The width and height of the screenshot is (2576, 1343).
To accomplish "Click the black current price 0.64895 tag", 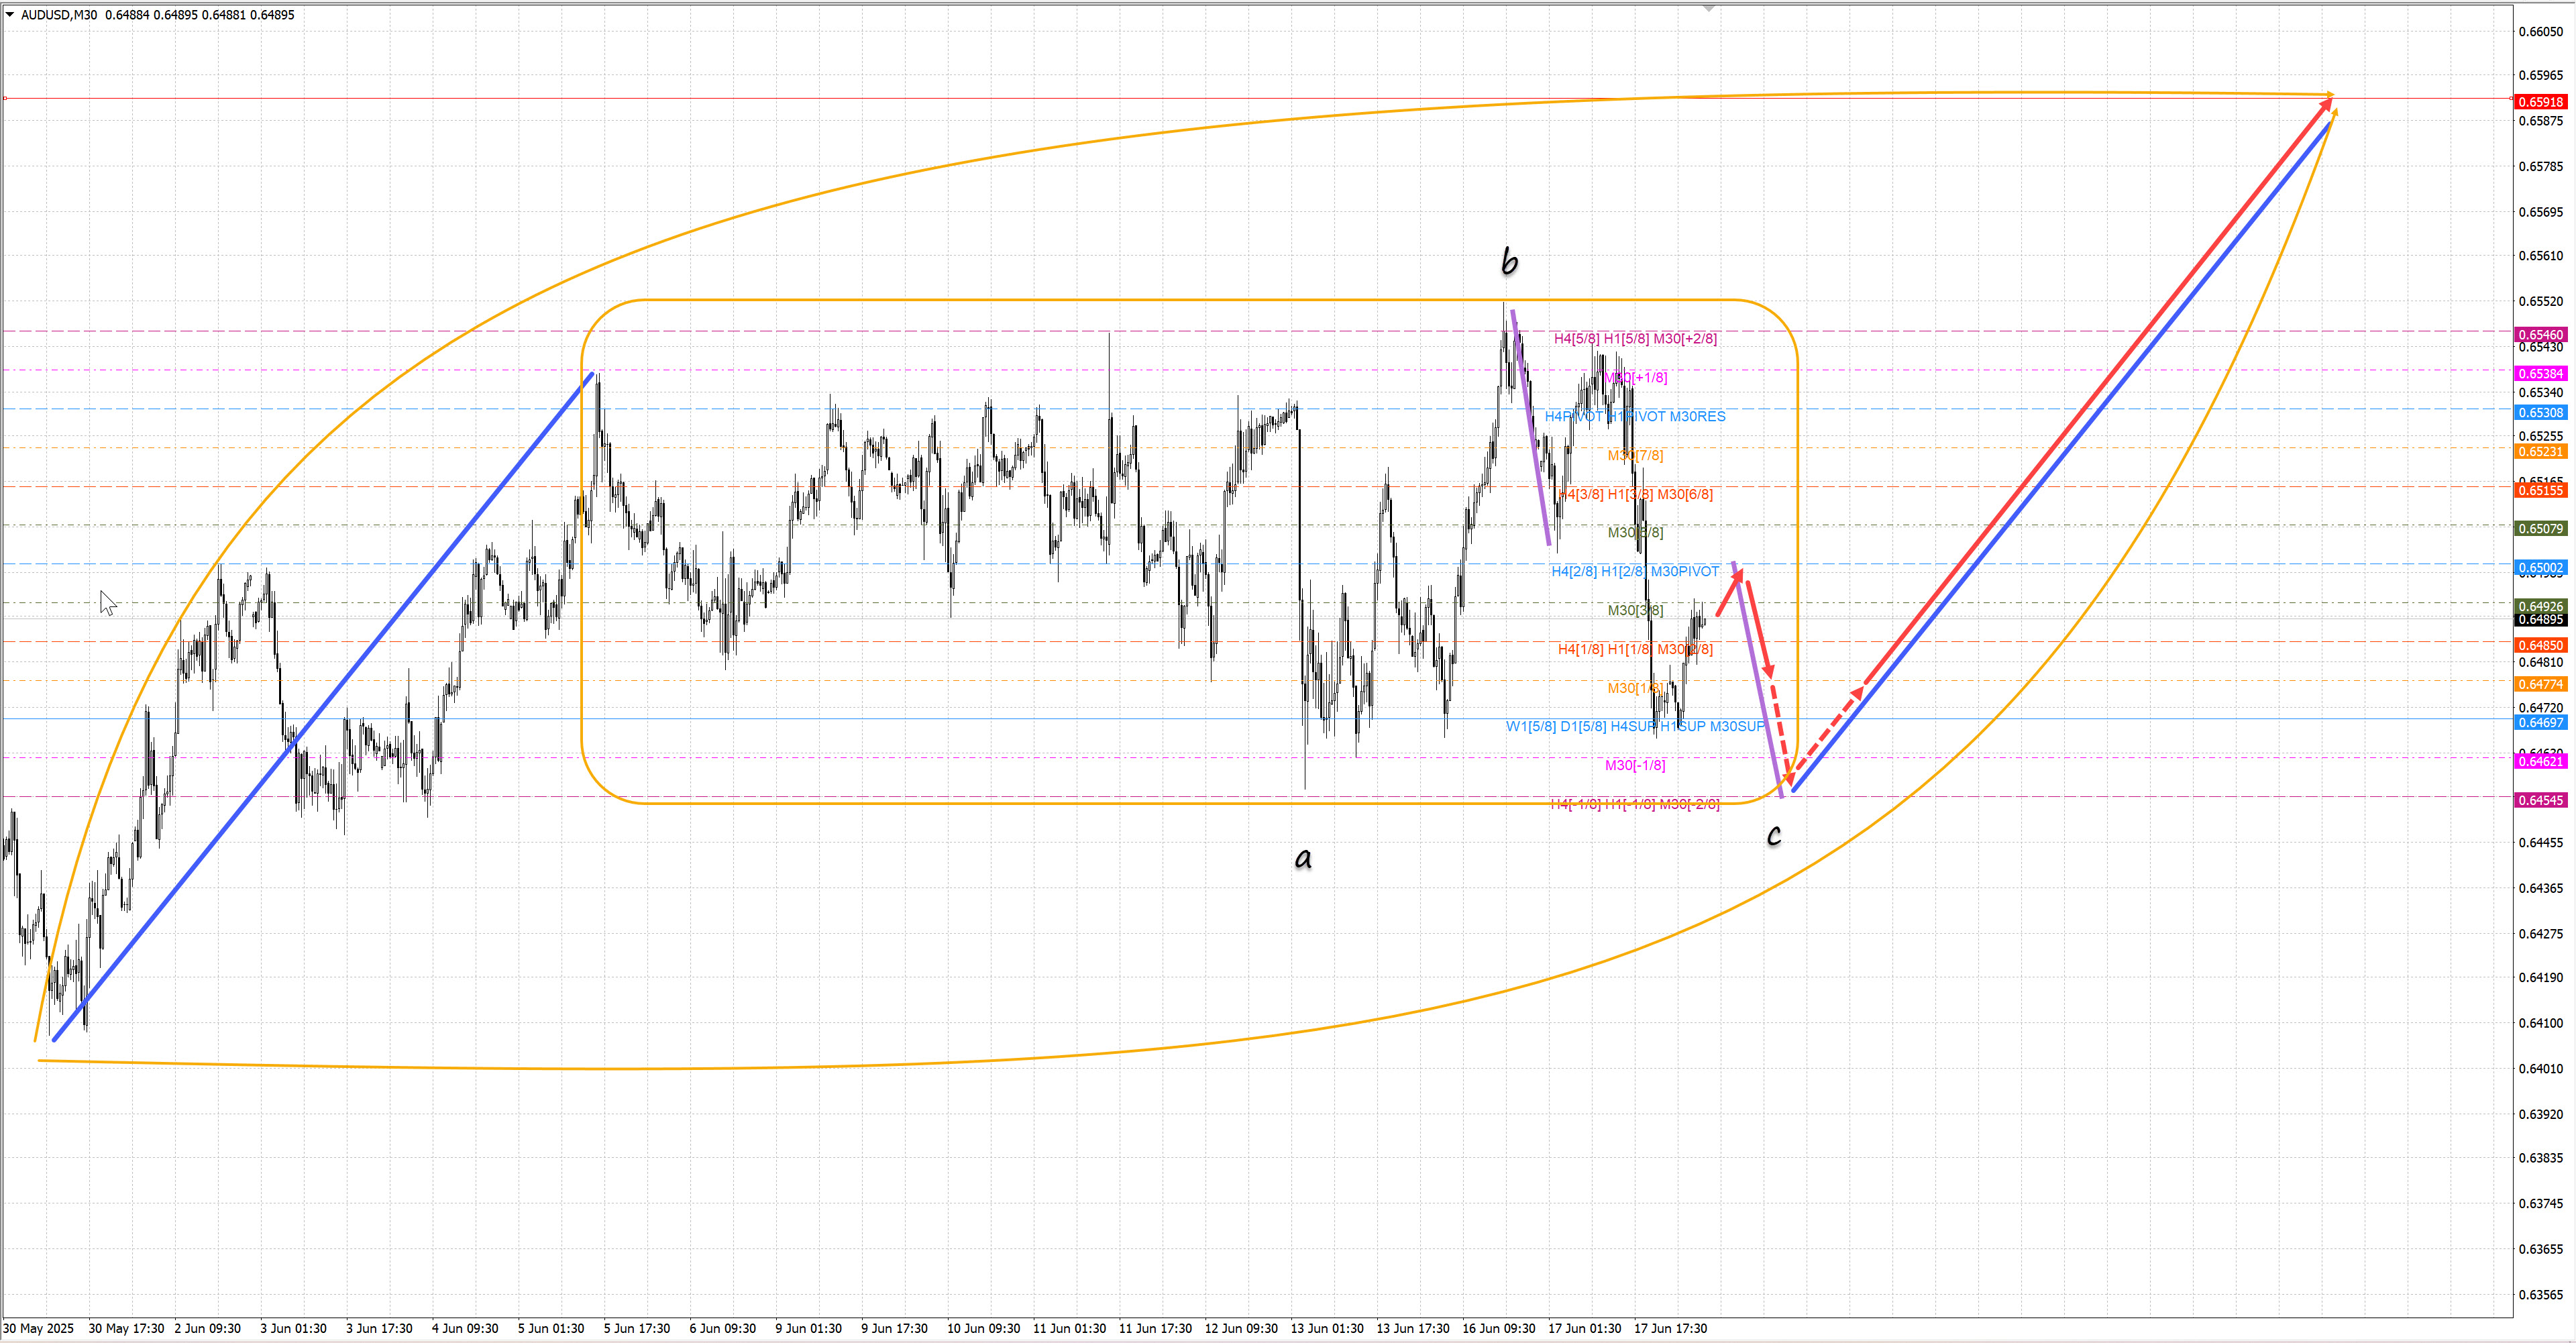I will [x=2540, y=620].
